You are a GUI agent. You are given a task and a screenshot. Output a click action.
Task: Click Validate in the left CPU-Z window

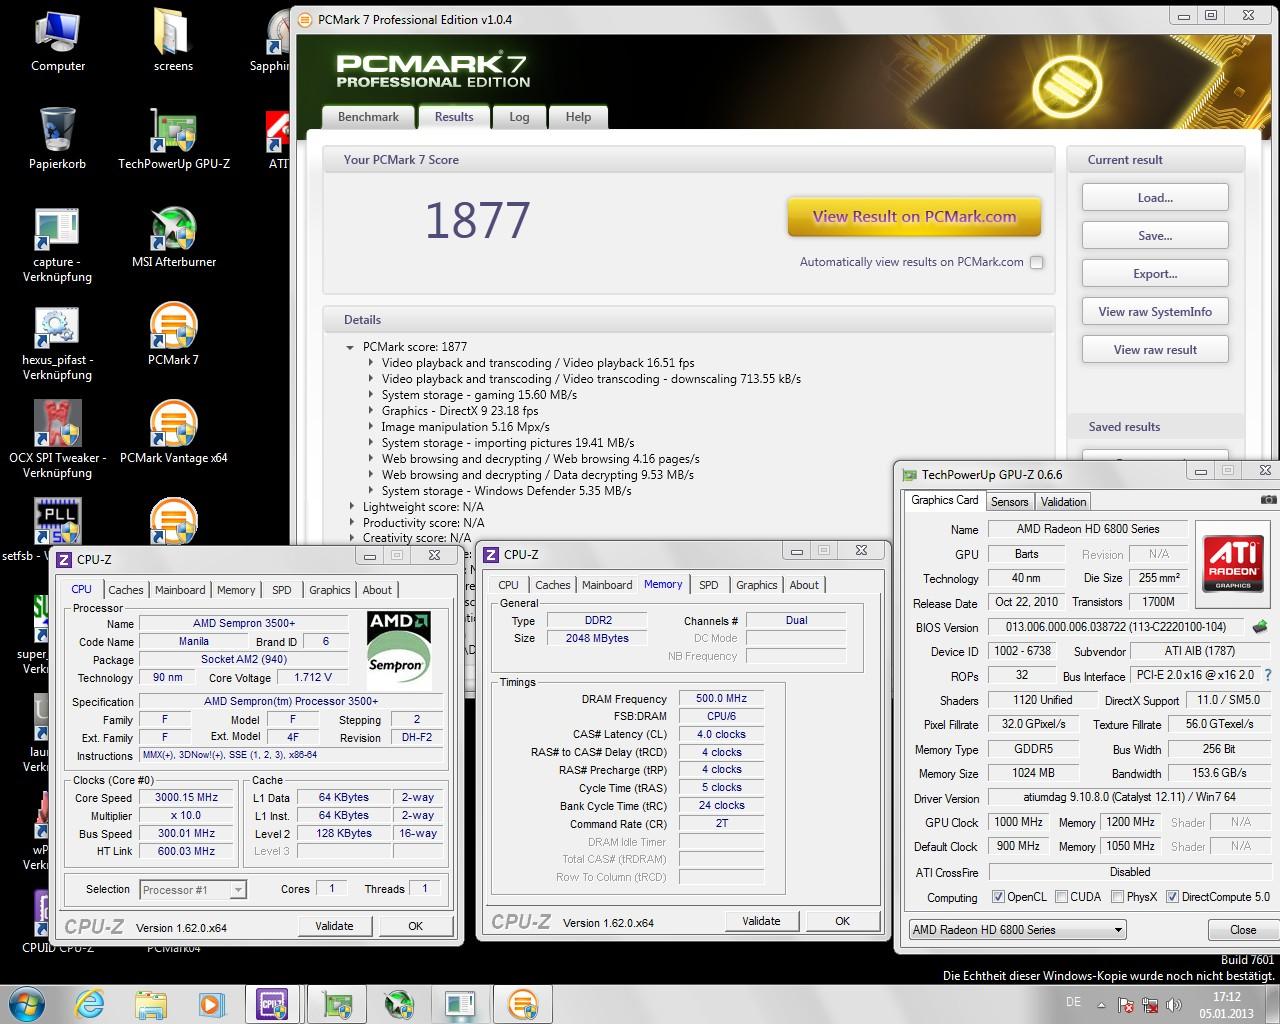point(334,926)
